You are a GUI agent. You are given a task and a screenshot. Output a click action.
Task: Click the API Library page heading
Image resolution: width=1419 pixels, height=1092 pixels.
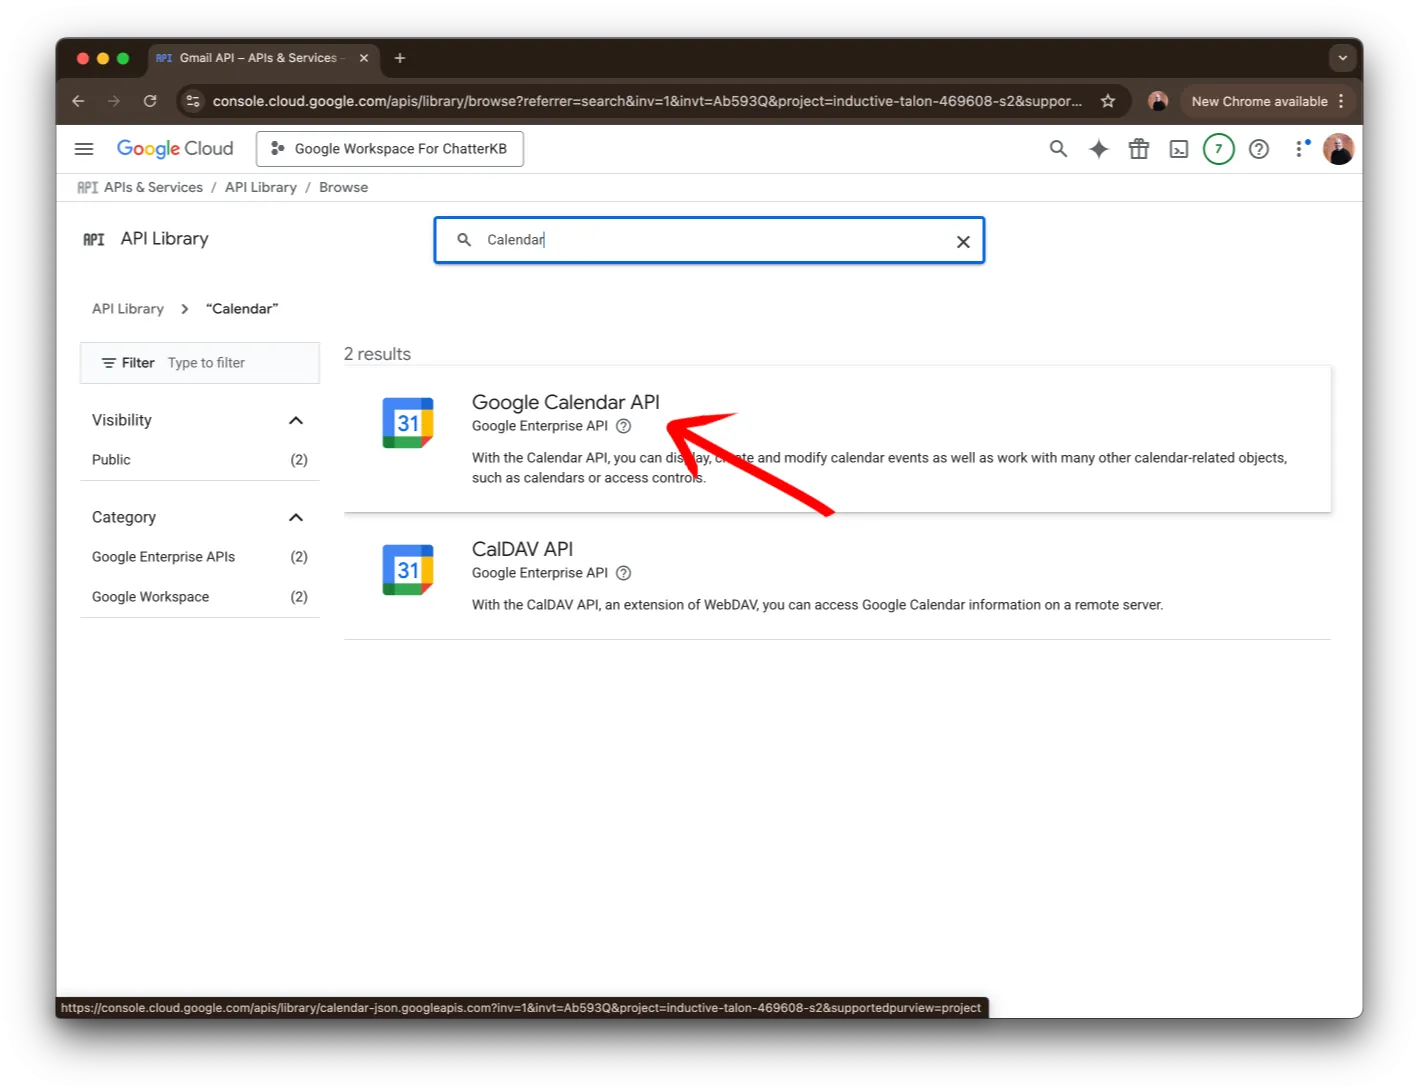[164, 239]
